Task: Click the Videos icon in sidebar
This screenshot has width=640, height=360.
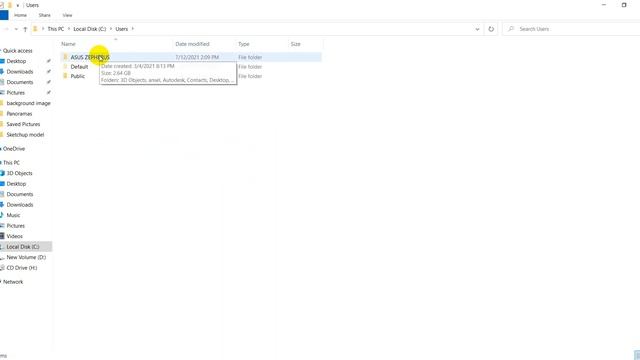Action: pyautogui.click(x=2, y=236)
